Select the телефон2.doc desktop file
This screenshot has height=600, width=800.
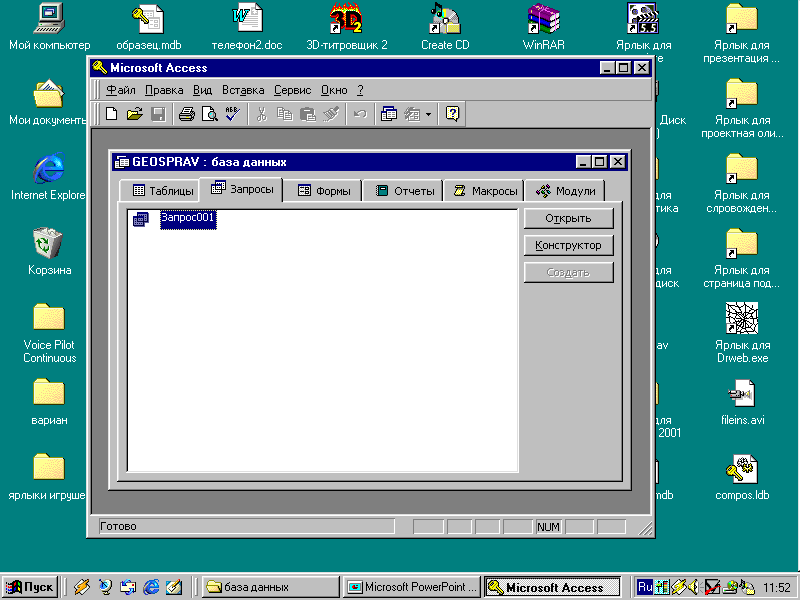click(x=247, y=27)
